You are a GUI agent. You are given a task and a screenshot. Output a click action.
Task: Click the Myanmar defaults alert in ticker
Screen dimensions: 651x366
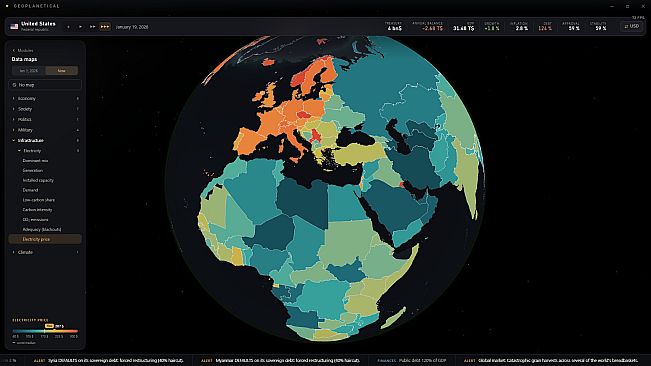tap(280, 361)
